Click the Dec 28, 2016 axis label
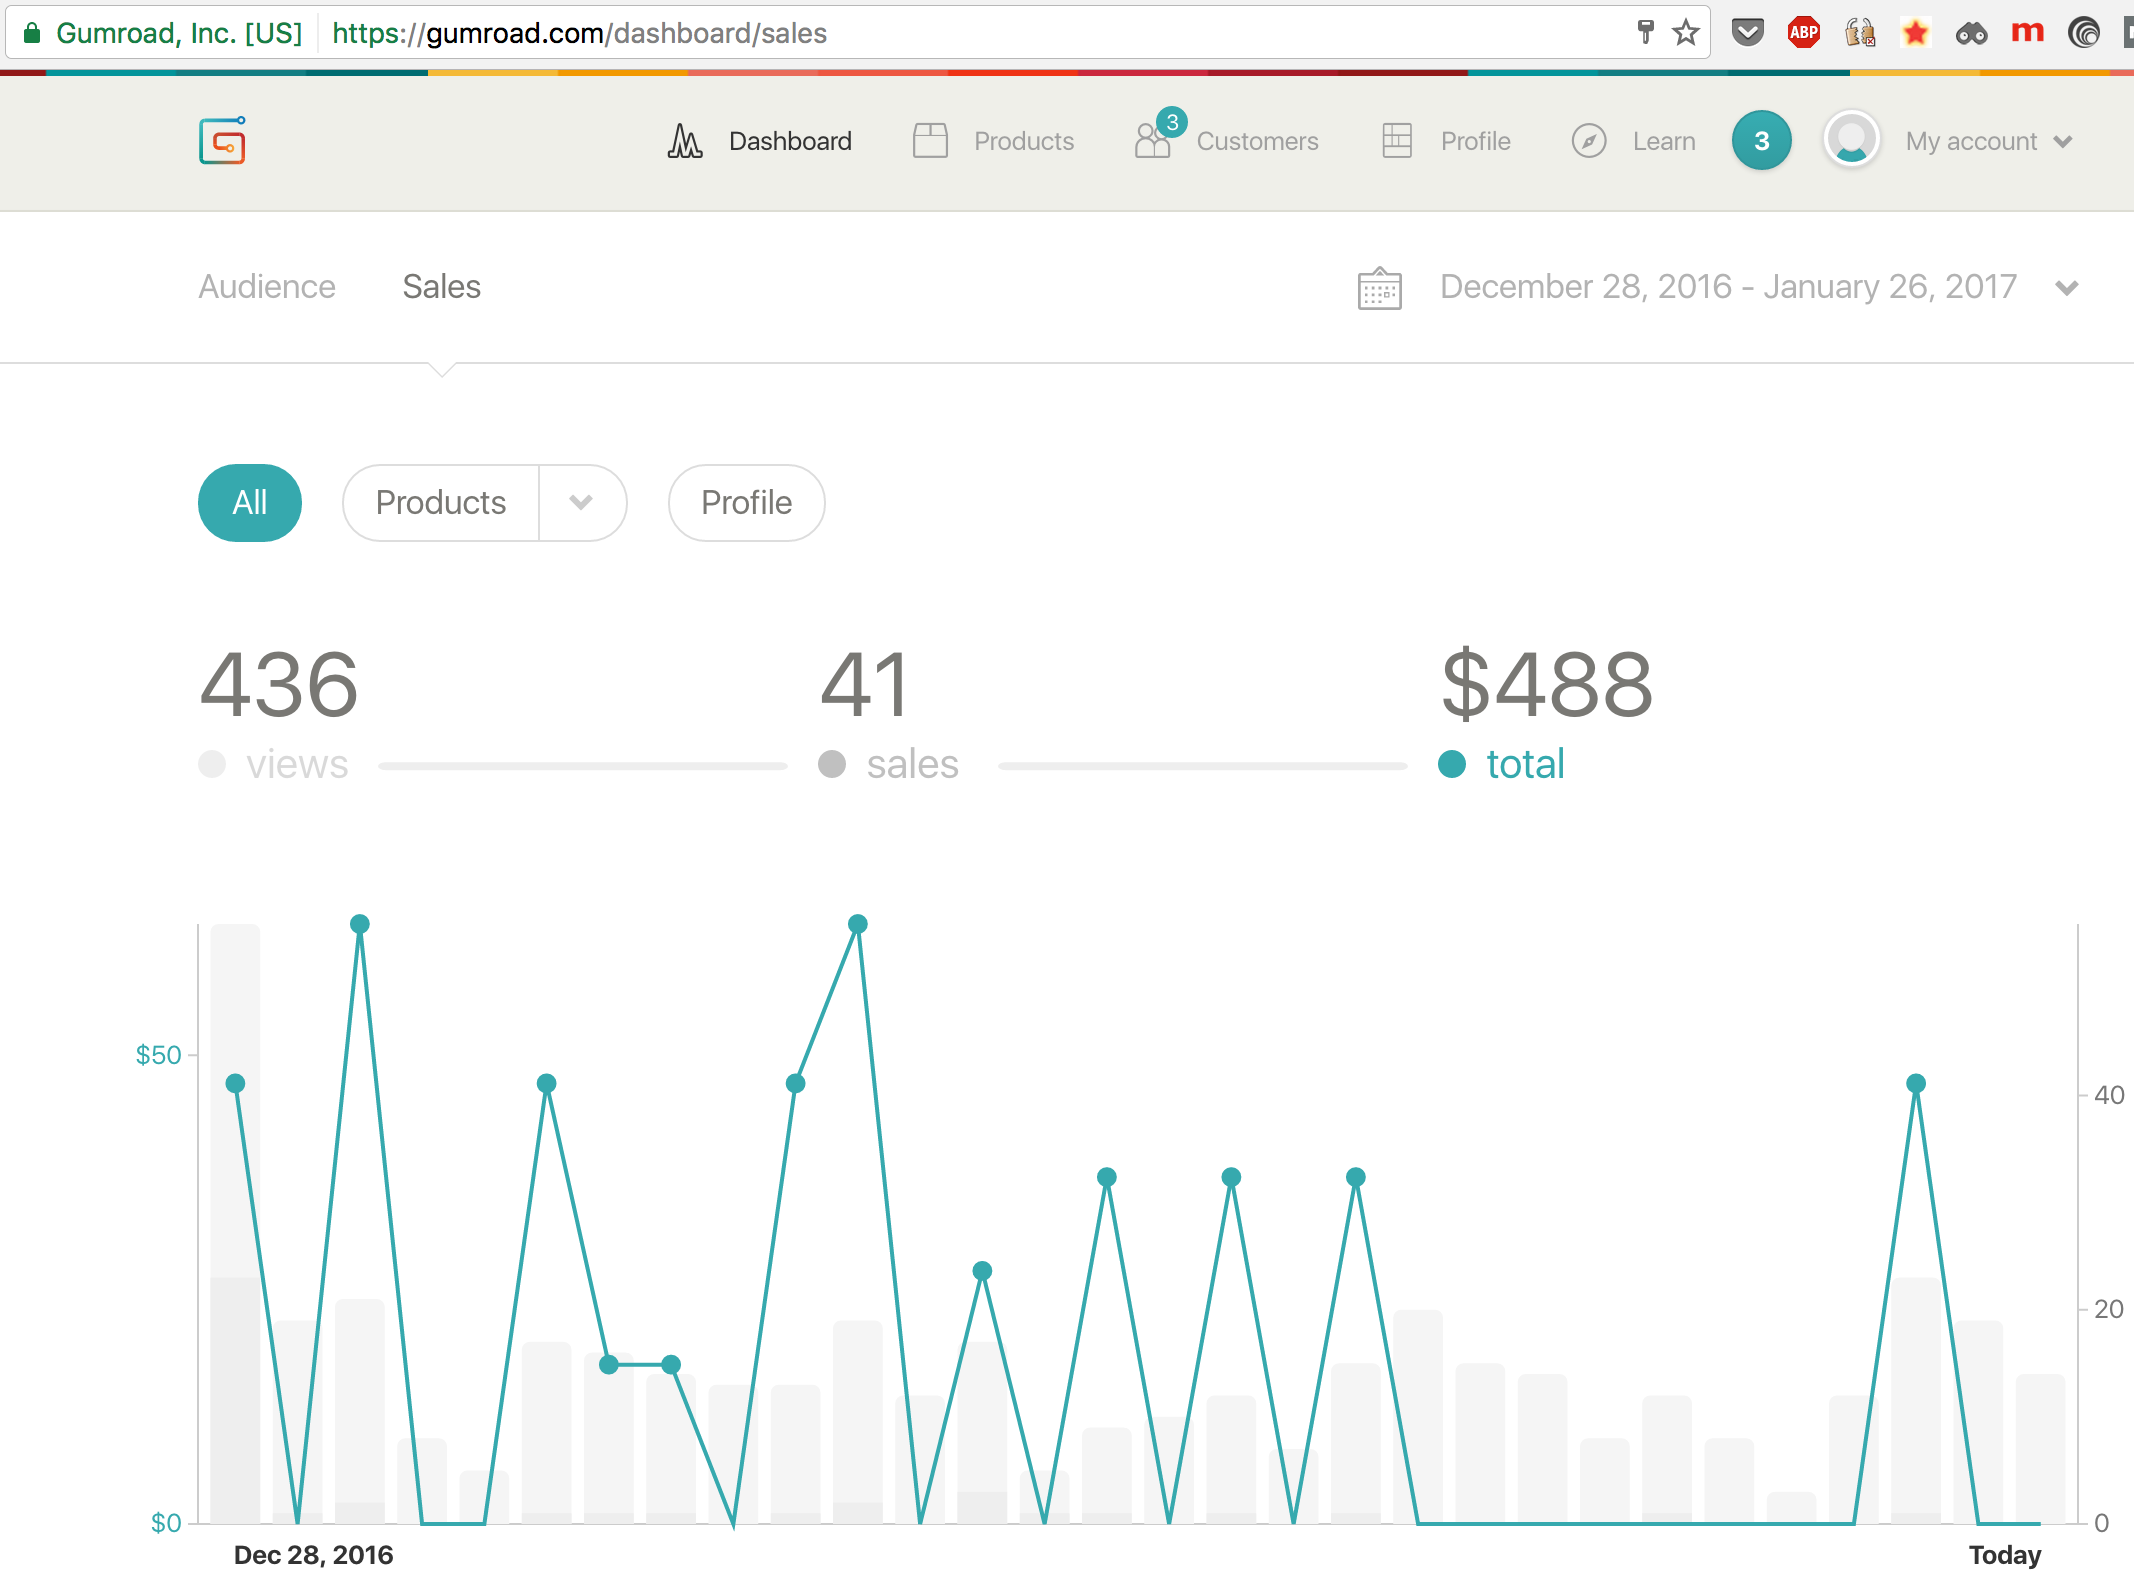 pyautogui.click(x=313, y=1555)
